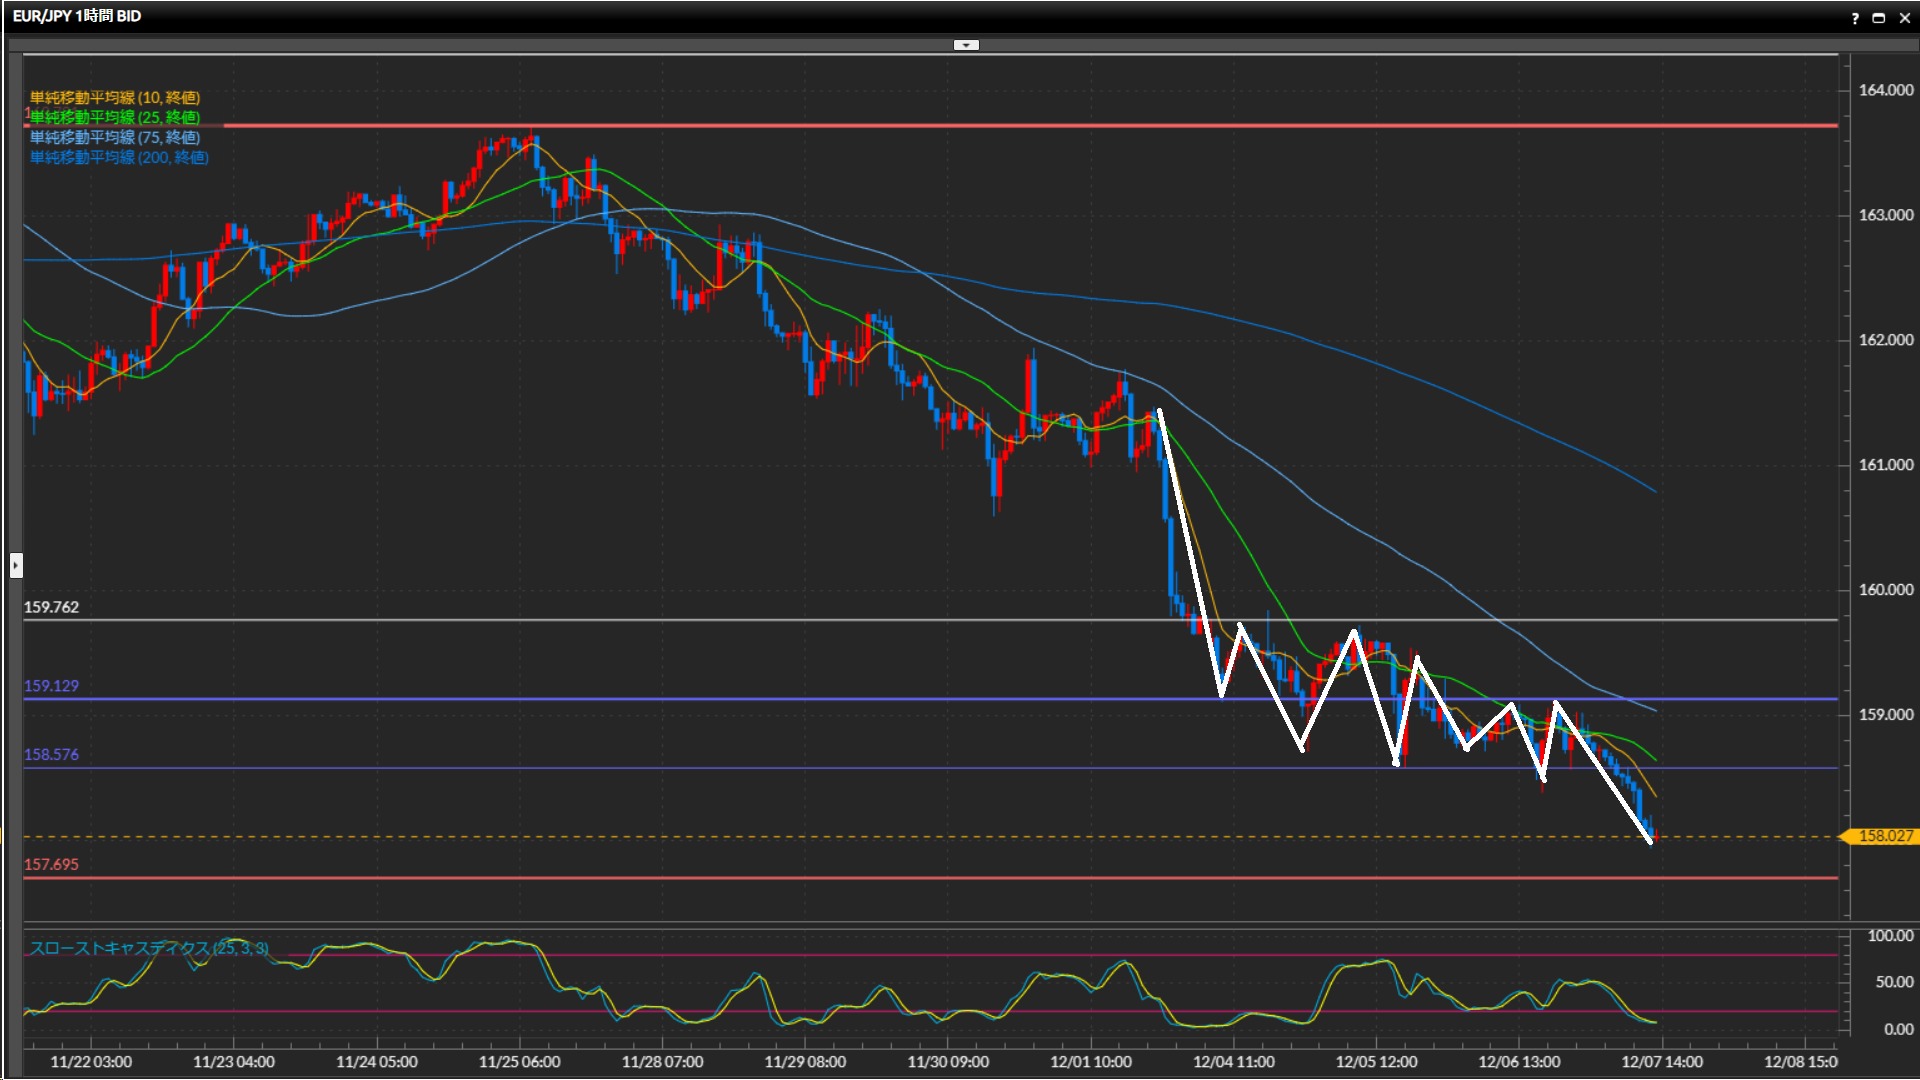Click the 単純移動平均線 (75, 終値) indicator label
This screenshot has height=1080, width=1920.
click(115, 137)
